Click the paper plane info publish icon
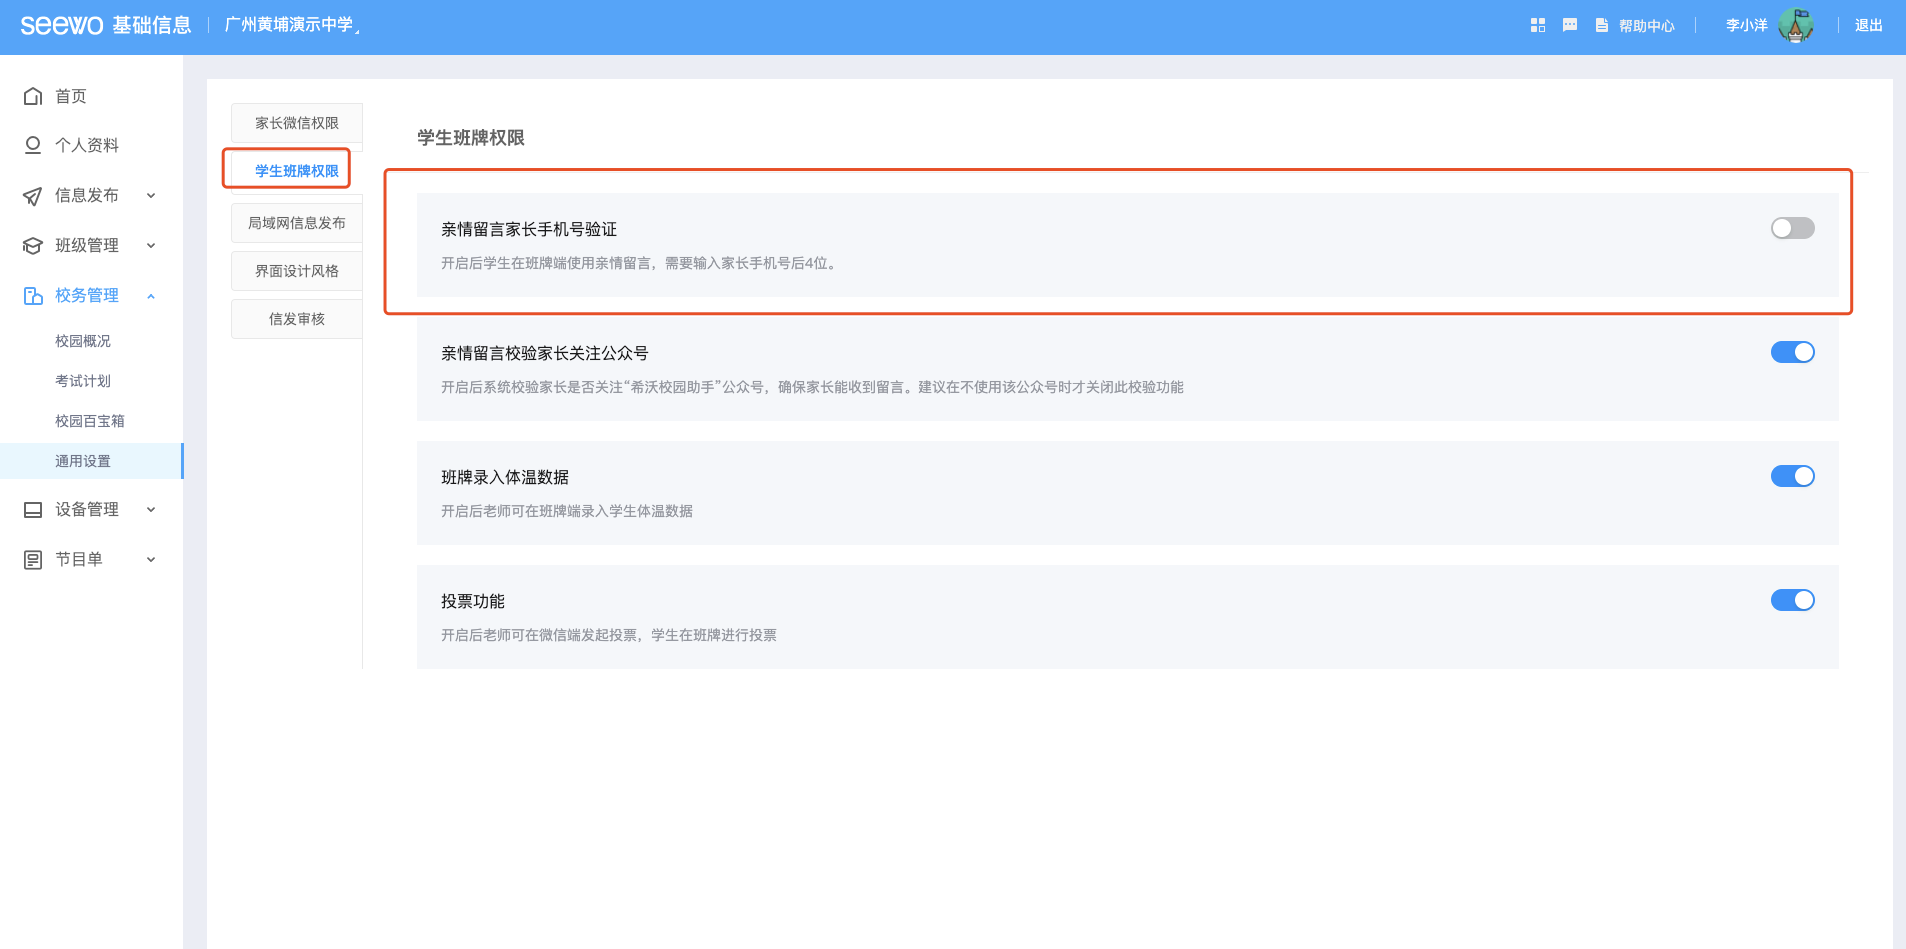This screenshot has height=949, width=1906. click(33, 196)
